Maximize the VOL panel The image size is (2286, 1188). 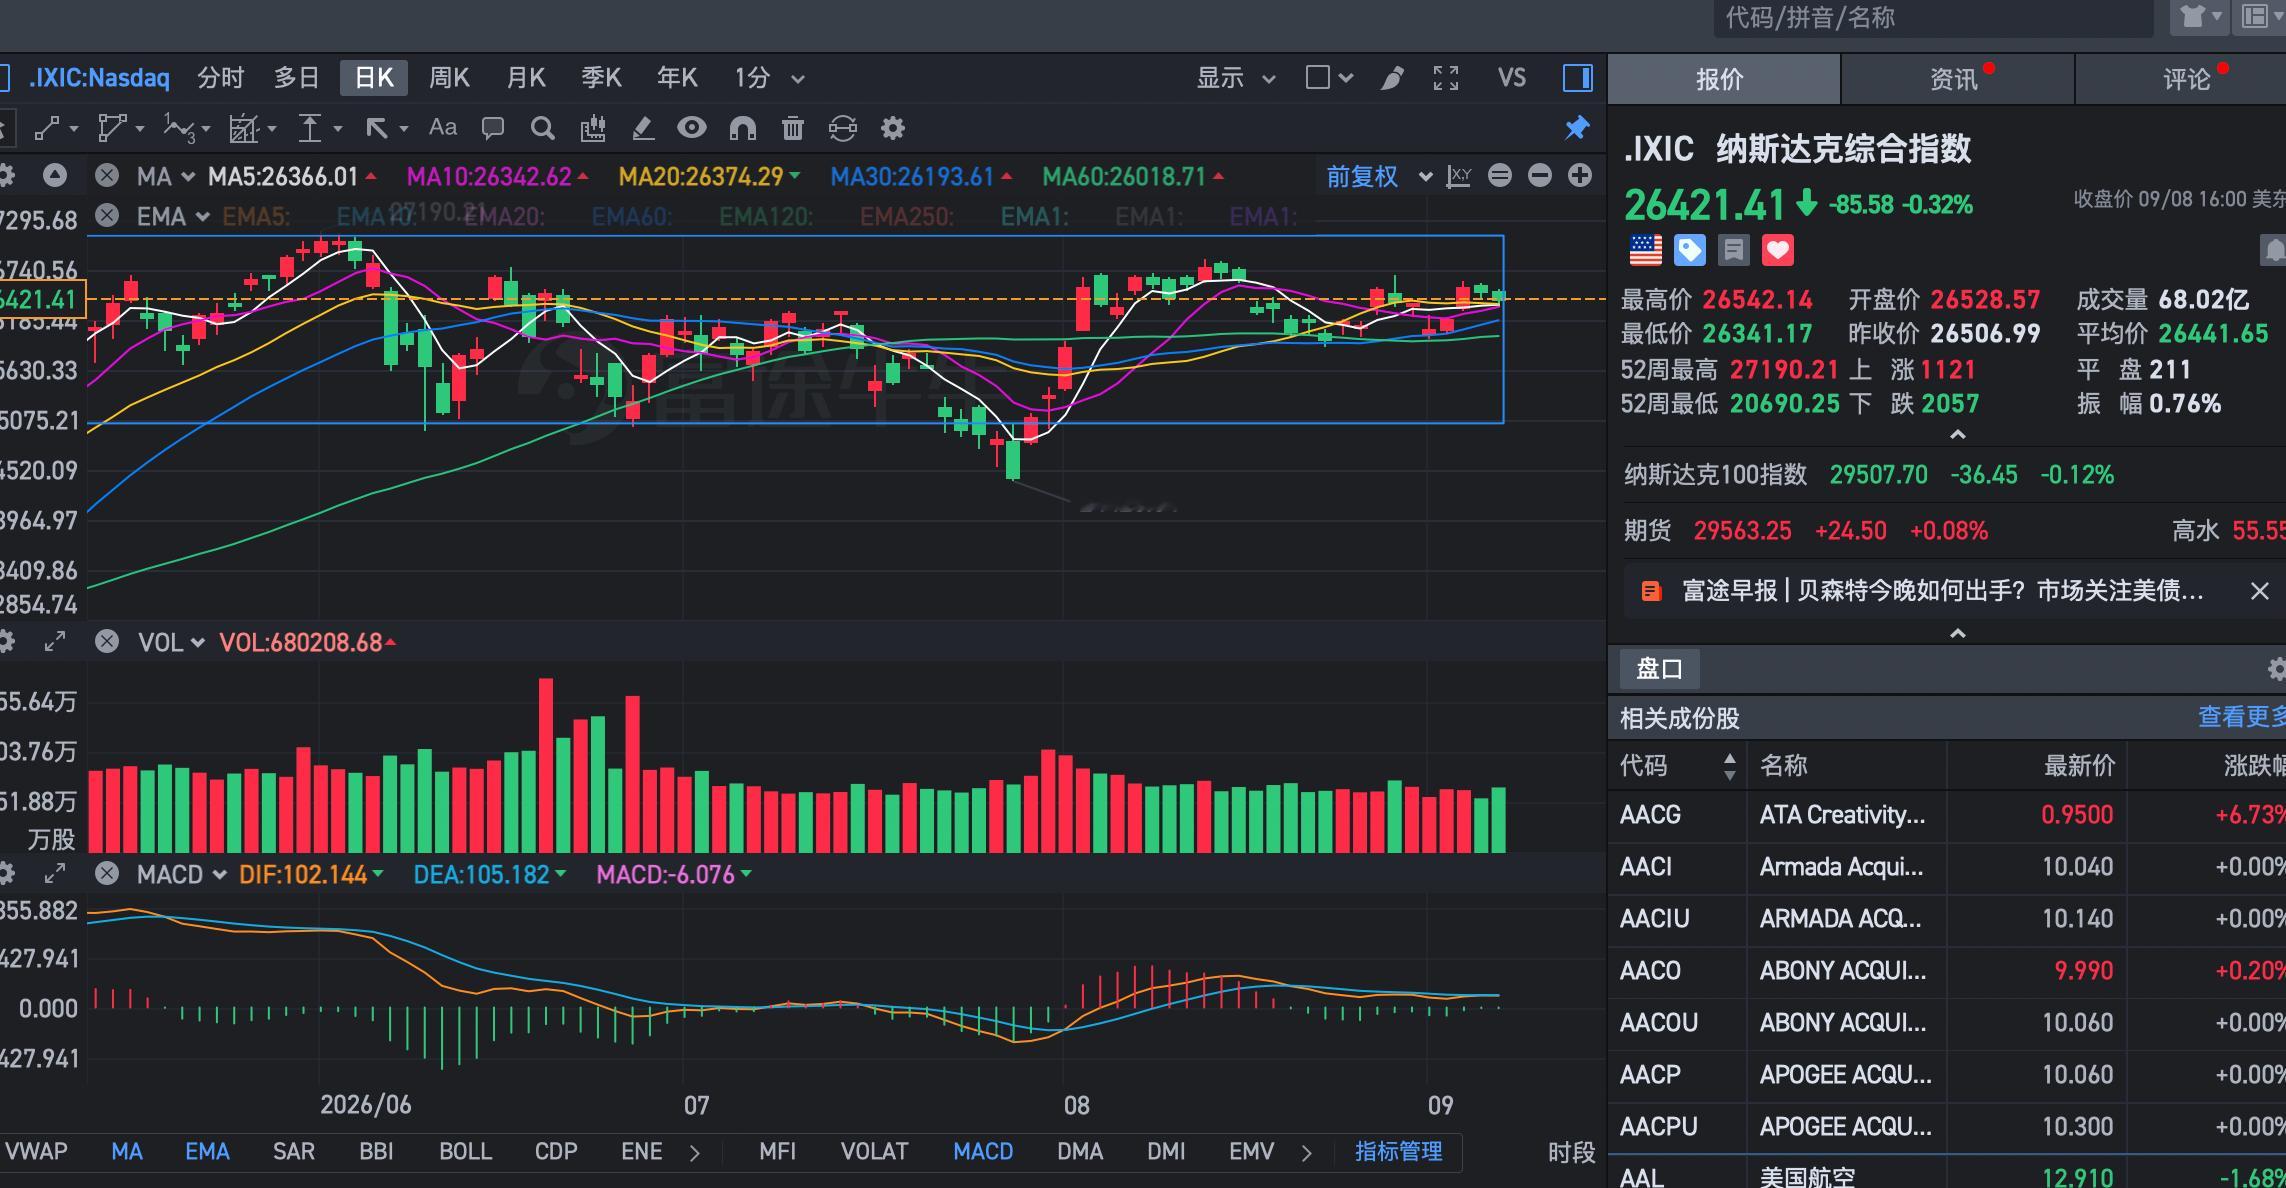[x=55, y=642]
